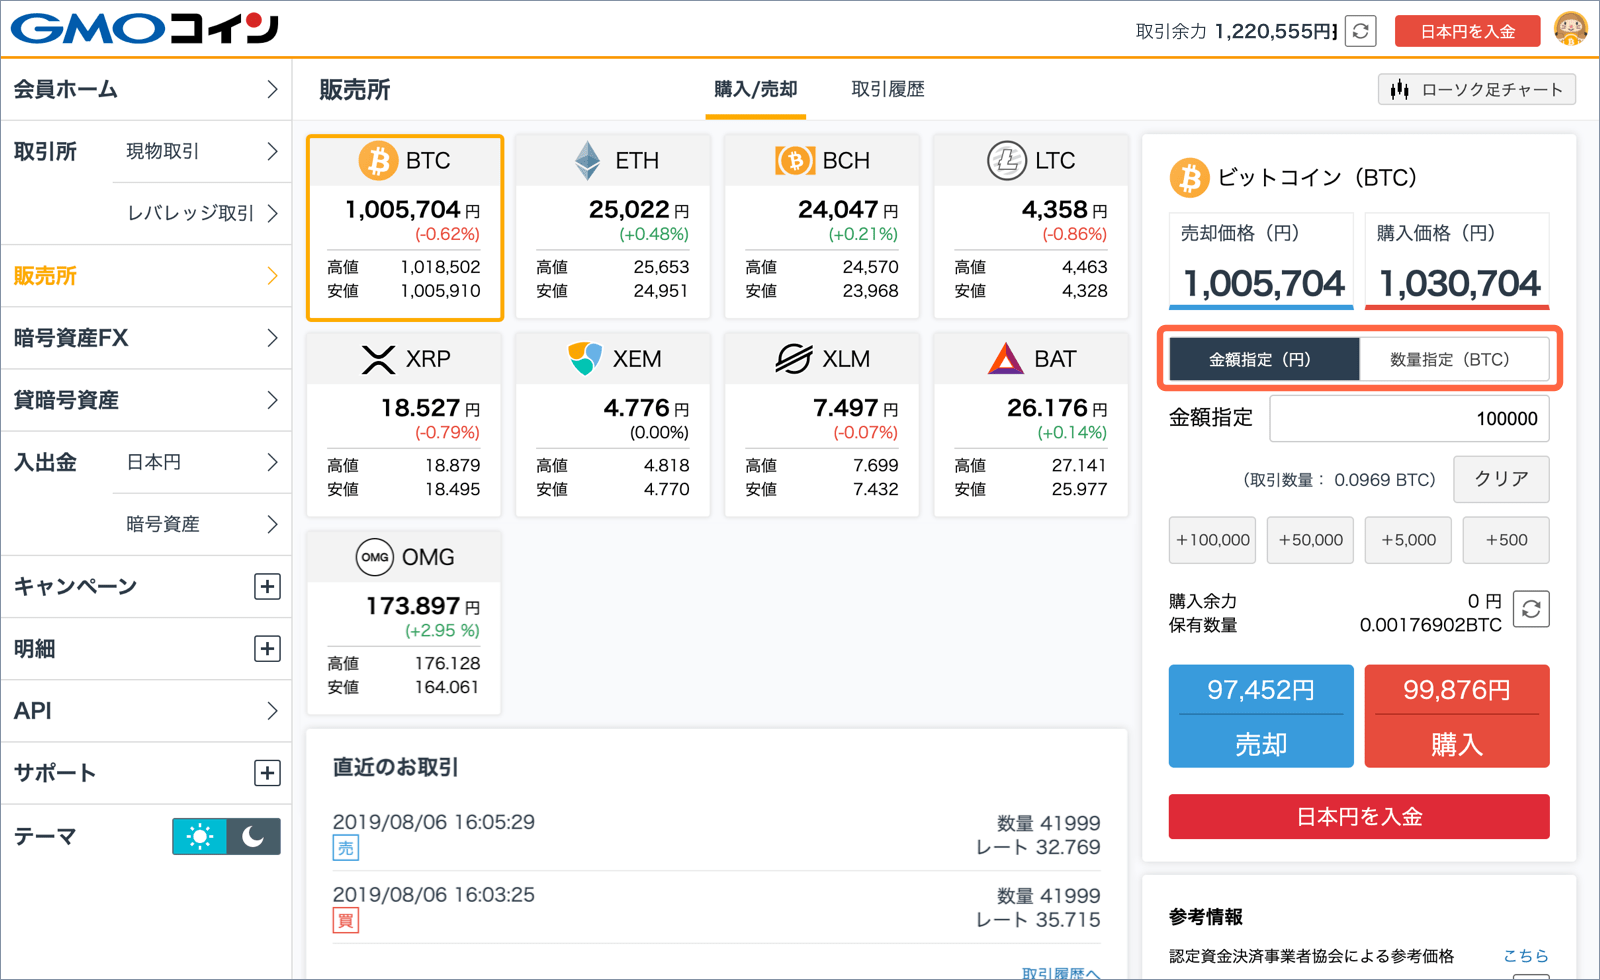Image resolution: width=1600 pixels, height=980 pixels.
Task: Select the ETH Ethereum coin card
Action: [x=613, y=228]
